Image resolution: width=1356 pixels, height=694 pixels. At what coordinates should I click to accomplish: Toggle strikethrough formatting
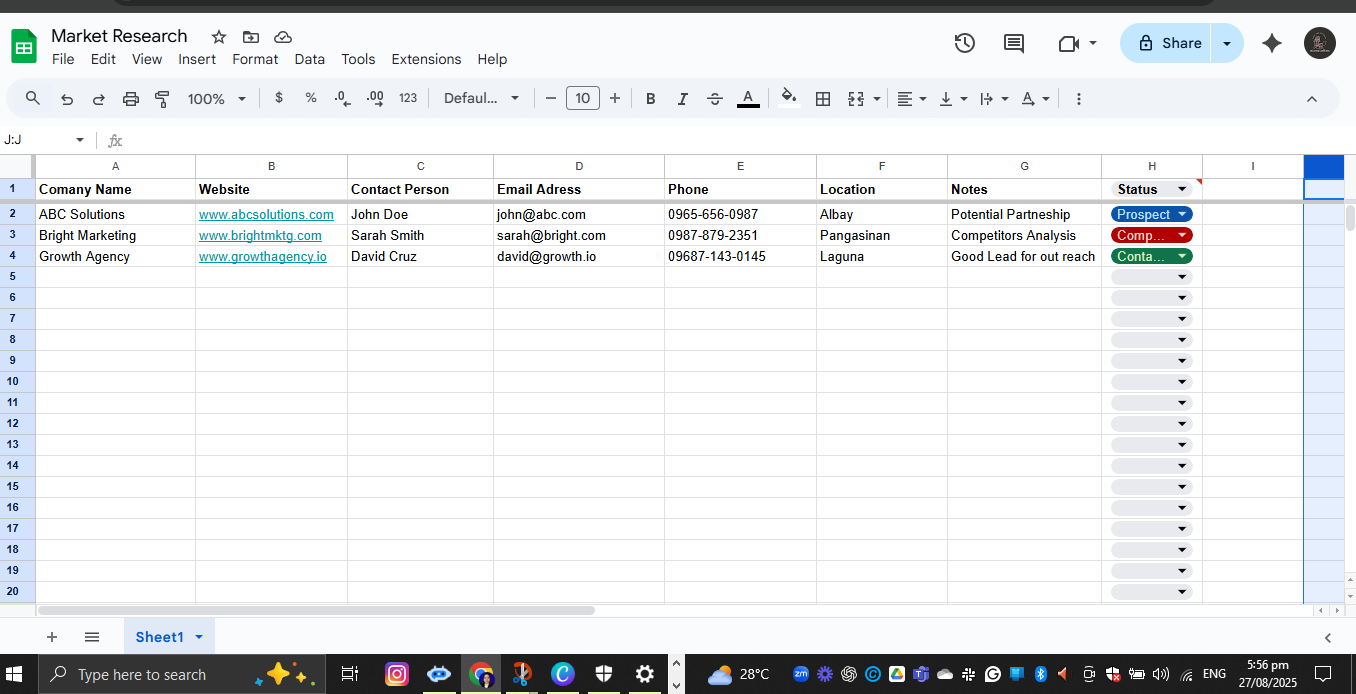[x=715, y=99]
